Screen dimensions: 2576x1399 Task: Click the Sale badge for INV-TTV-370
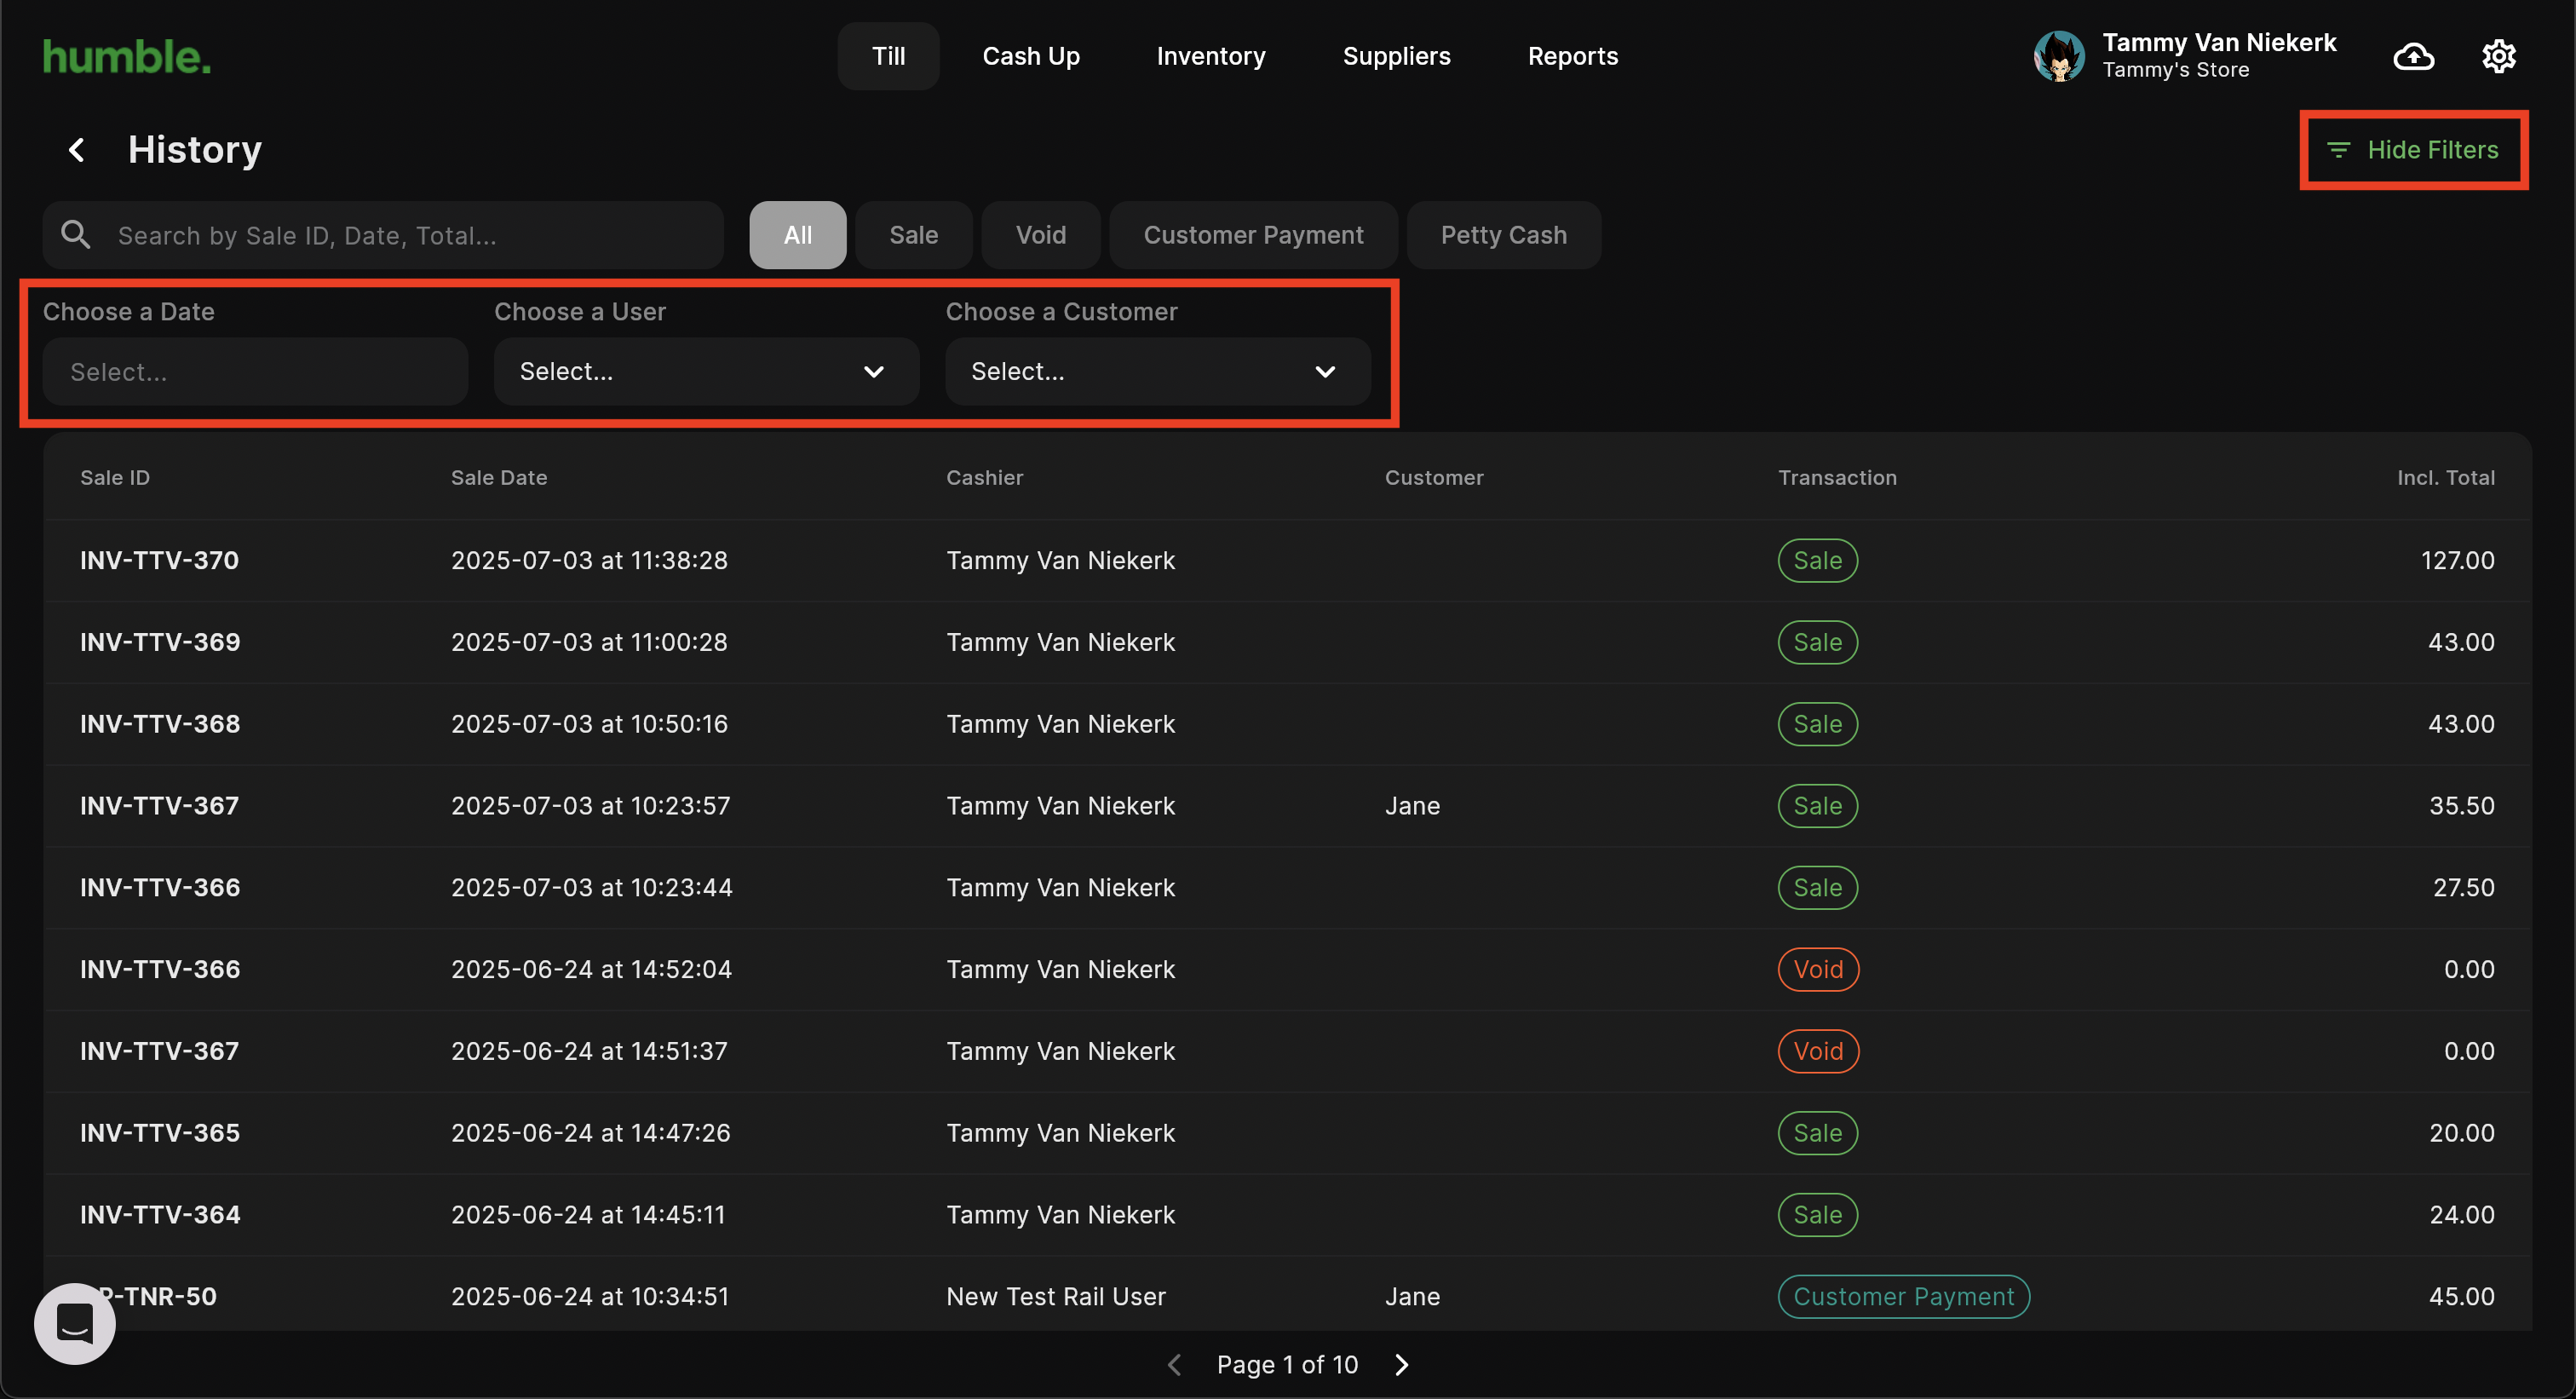(x=1817, y=560)
